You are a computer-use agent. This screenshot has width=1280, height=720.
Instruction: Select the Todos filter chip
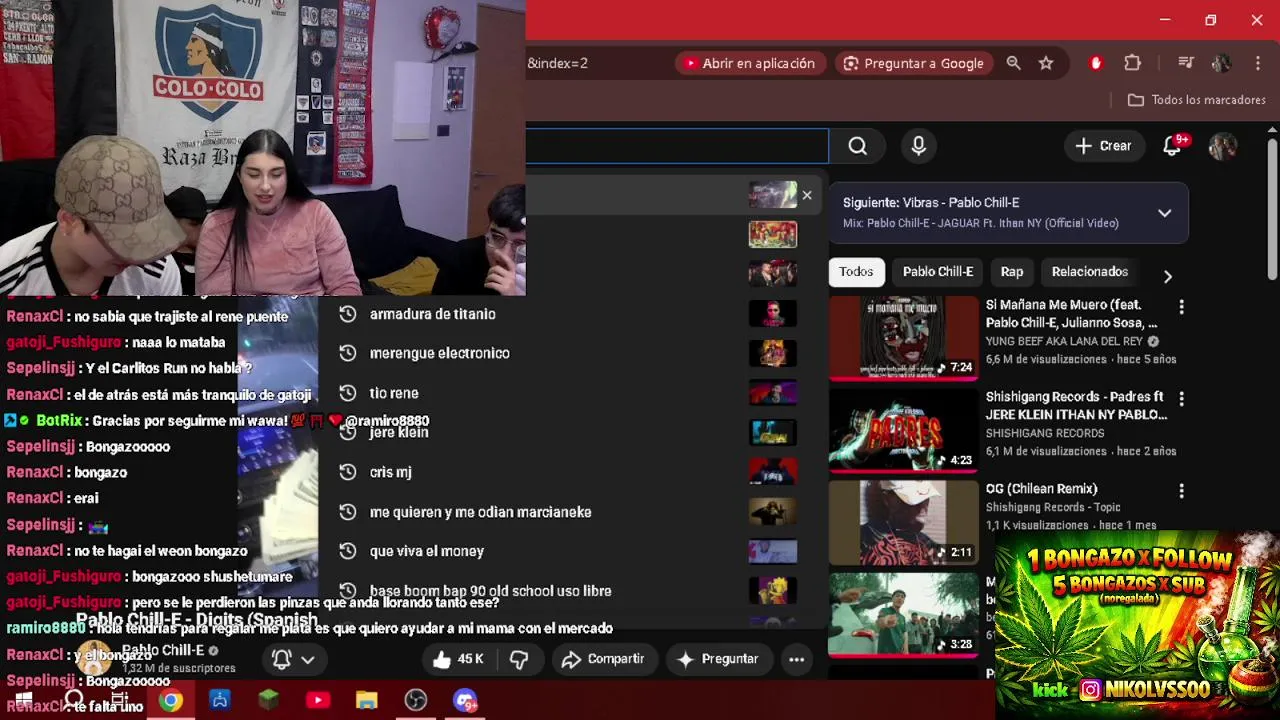coord(856,272)
